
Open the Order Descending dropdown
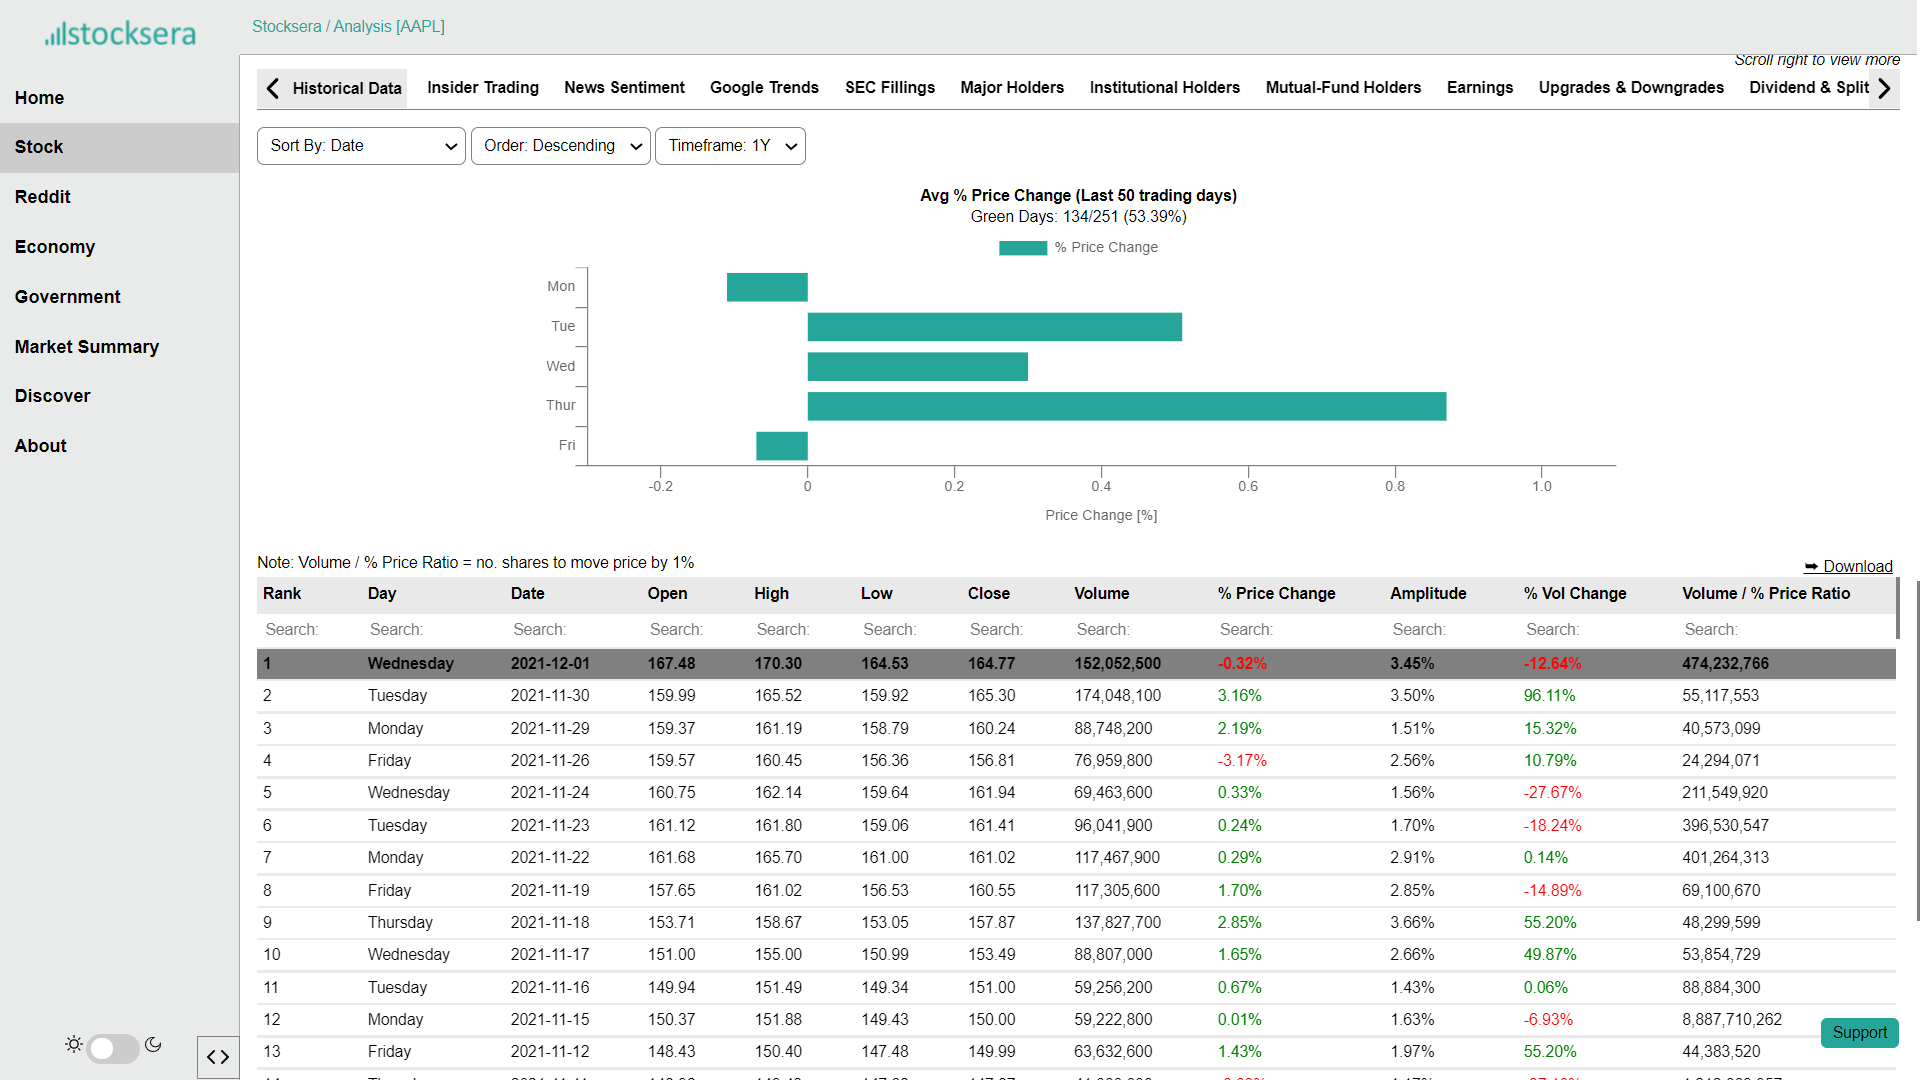point(560,146)
